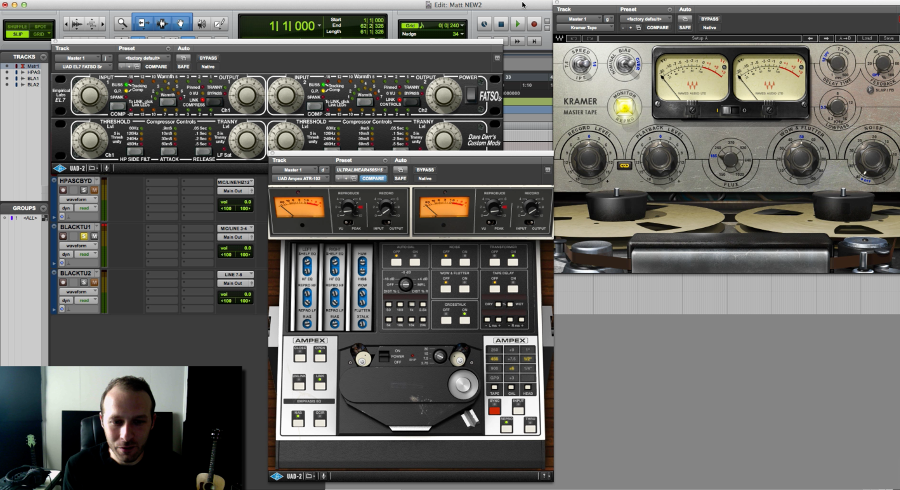Click the help question mark icon in Ampex bottom bar
This screenshot has height=490, width=900.
coord(544,476)
